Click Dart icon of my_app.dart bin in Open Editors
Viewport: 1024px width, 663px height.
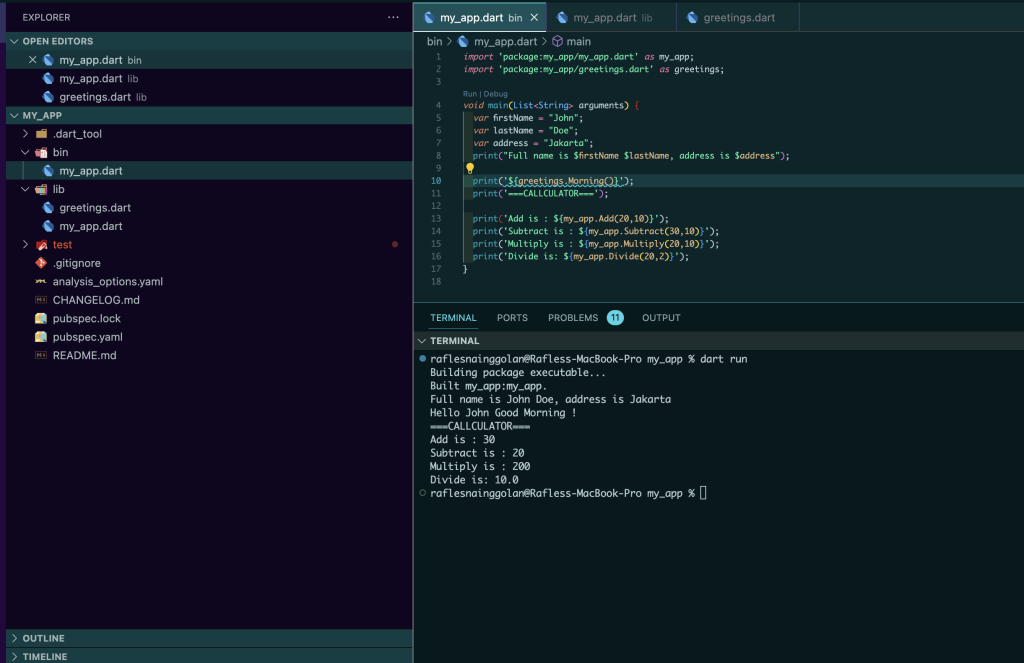pos(48,59)
